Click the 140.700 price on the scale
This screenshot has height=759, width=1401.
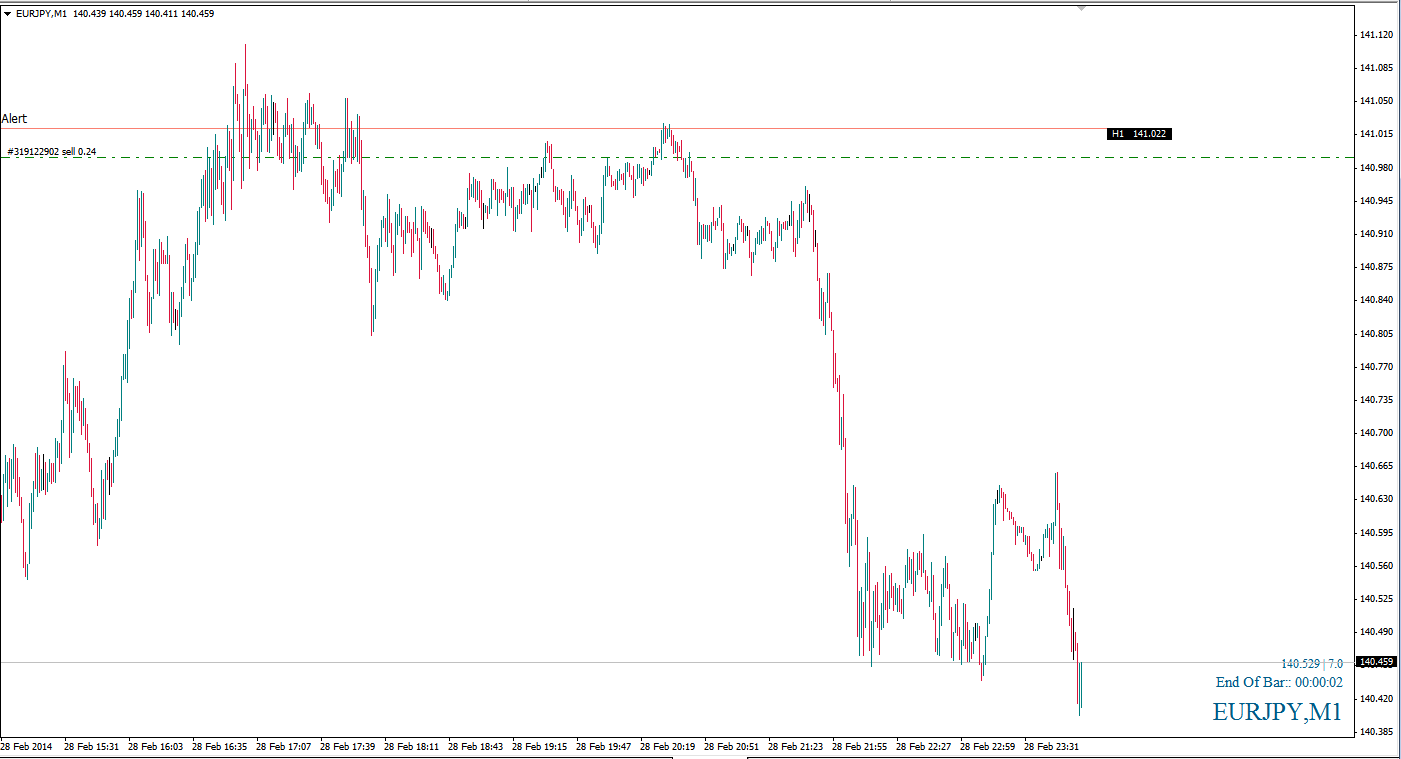[x=1376, y=433]
